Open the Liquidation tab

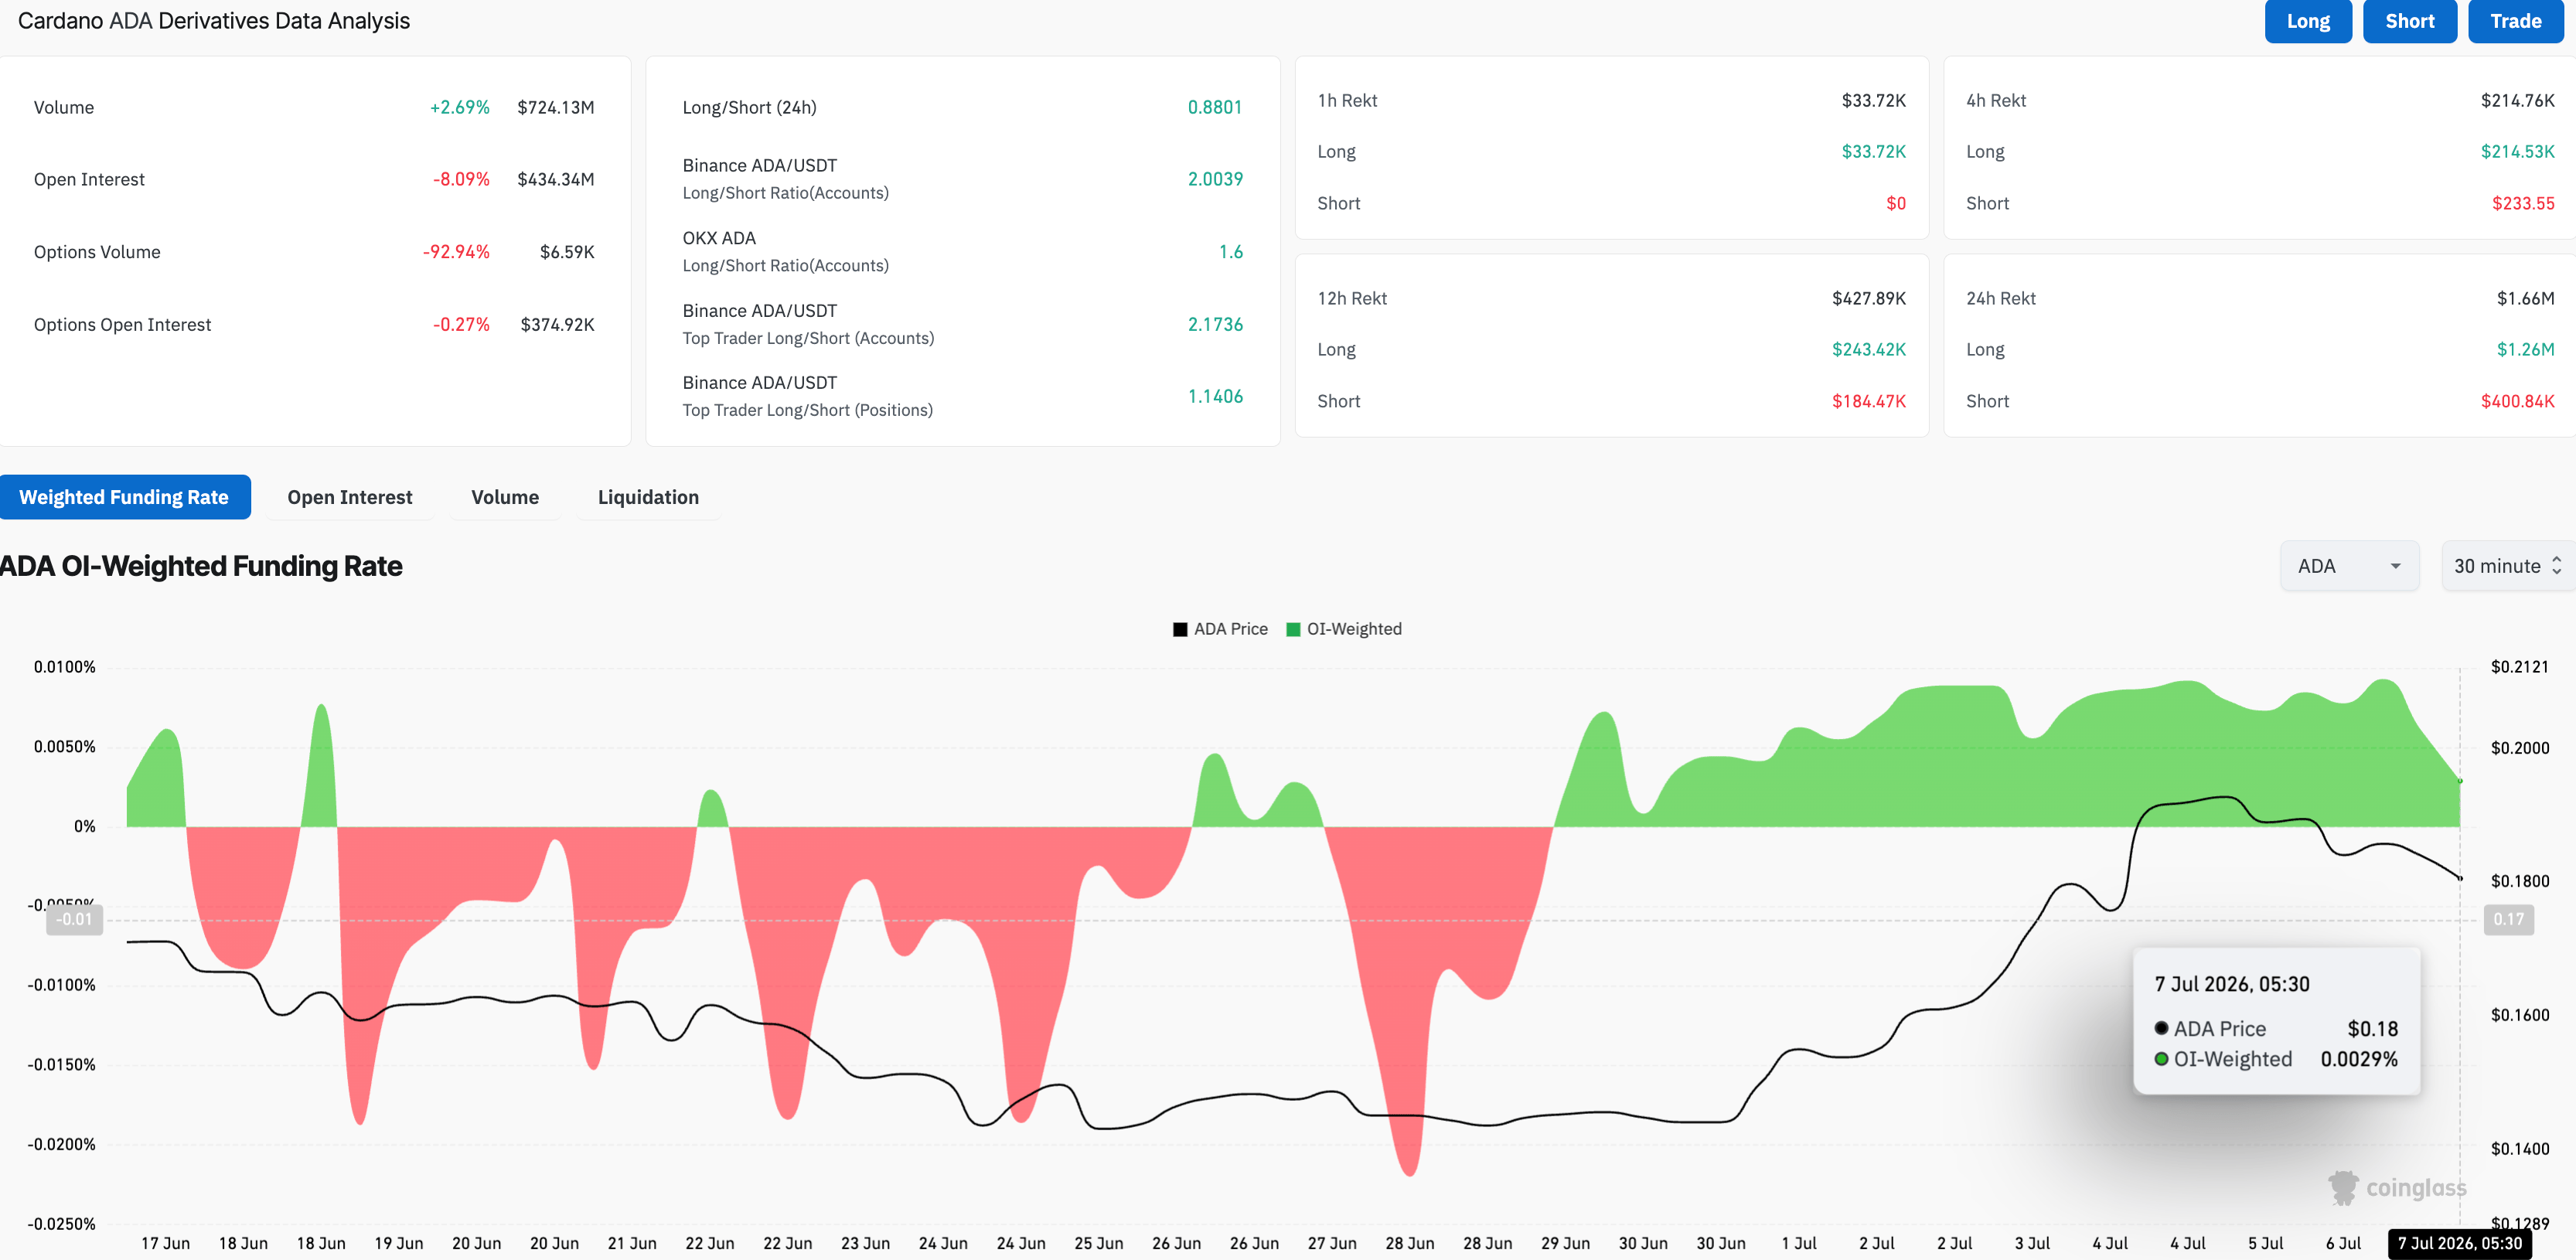tap(648, 497)
